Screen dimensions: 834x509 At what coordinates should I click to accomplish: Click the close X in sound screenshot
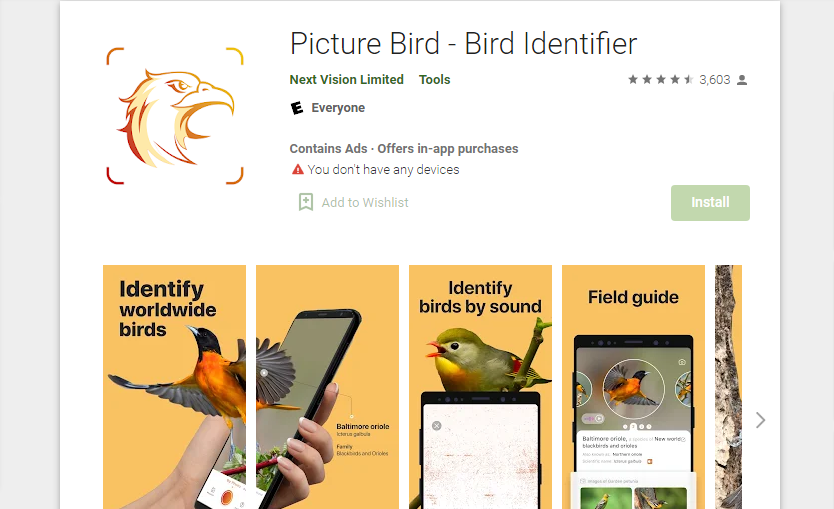tap(437, 425)
